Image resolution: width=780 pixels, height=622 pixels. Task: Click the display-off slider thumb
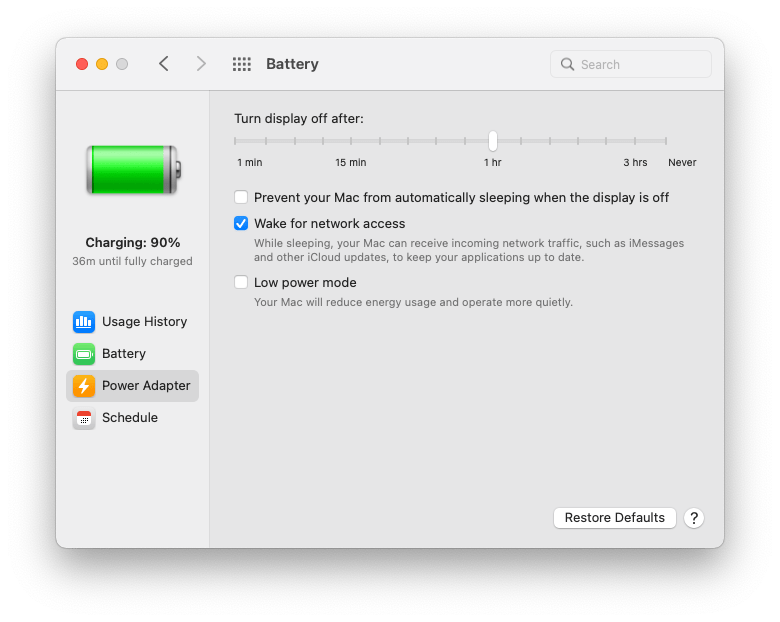pyautogui.click(x=492, y=141)
